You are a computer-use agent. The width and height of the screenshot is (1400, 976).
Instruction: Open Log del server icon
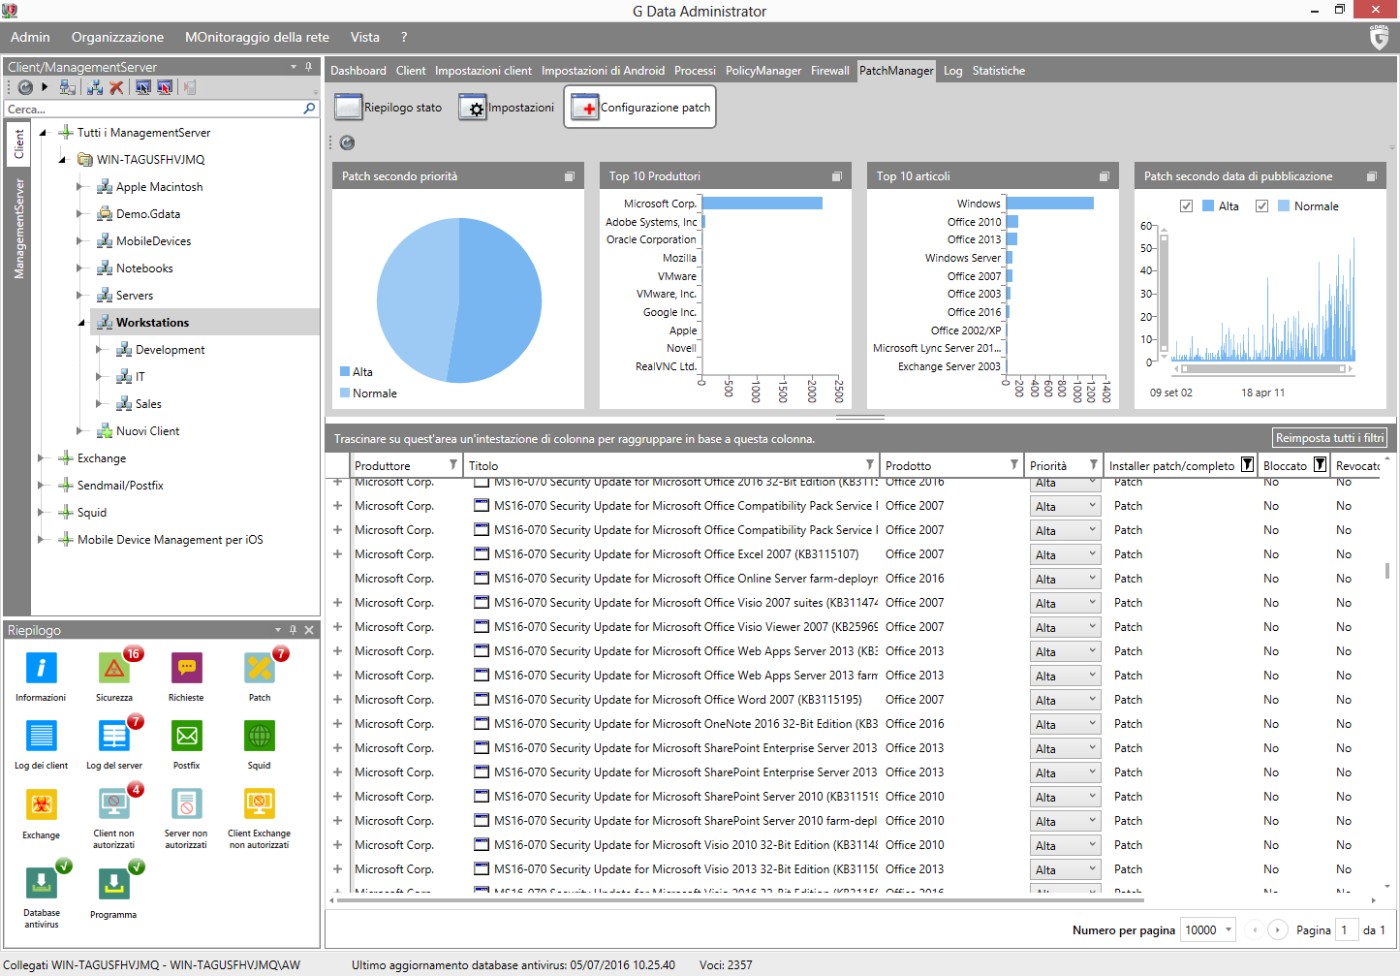(114, 736)
